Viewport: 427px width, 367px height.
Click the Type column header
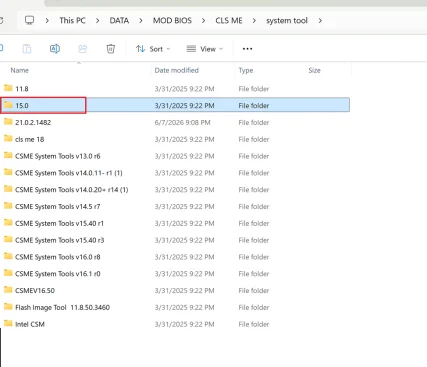coord(246,70)
